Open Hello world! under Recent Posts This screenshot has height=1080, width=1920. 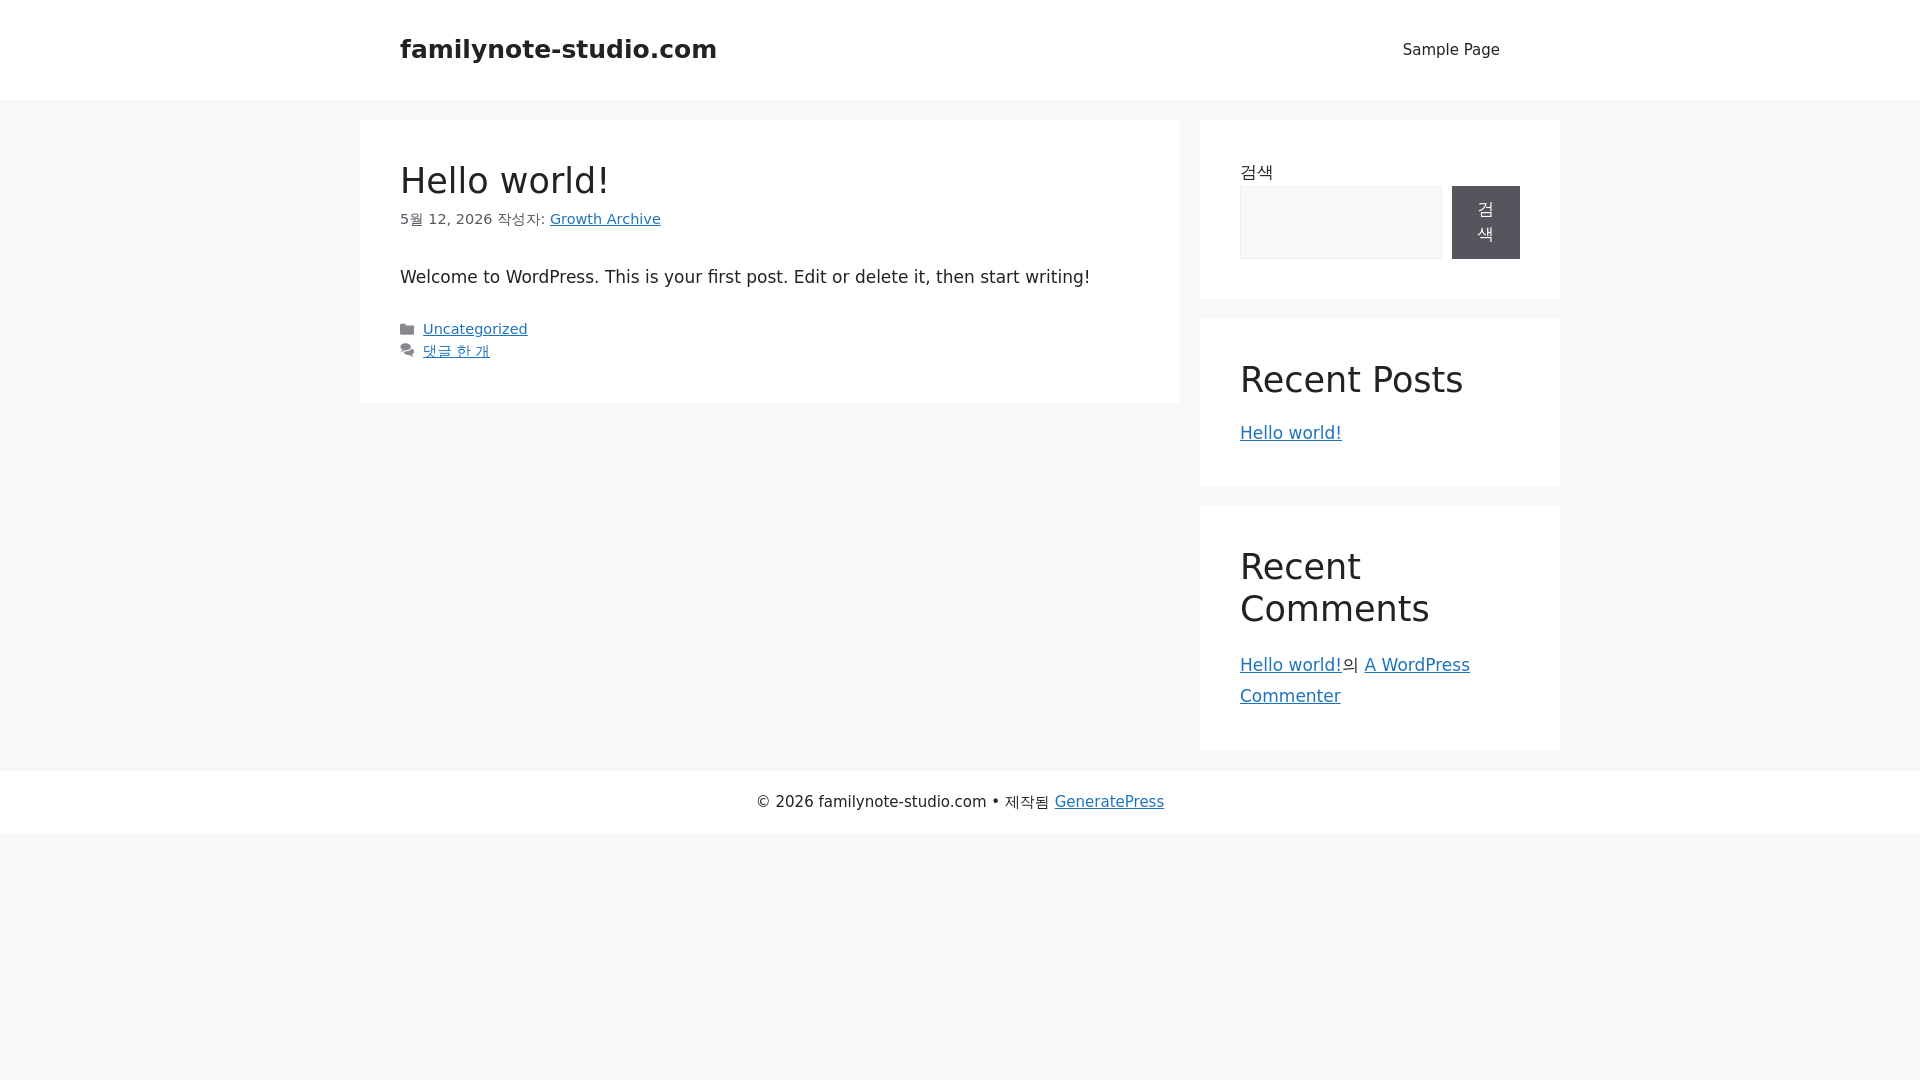(1291, 433)
